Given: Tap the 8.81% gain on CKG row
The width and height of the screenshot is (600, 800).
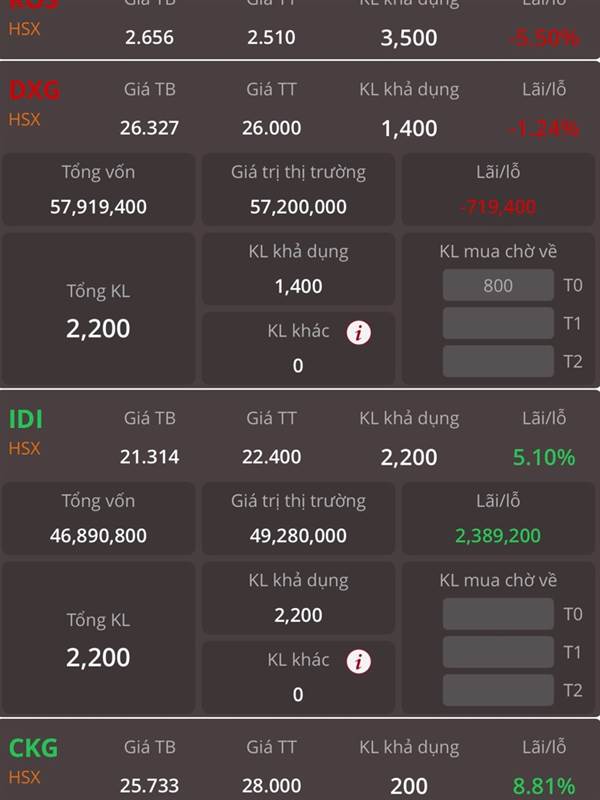Looking at the screenshot, I should click(544, 786).
